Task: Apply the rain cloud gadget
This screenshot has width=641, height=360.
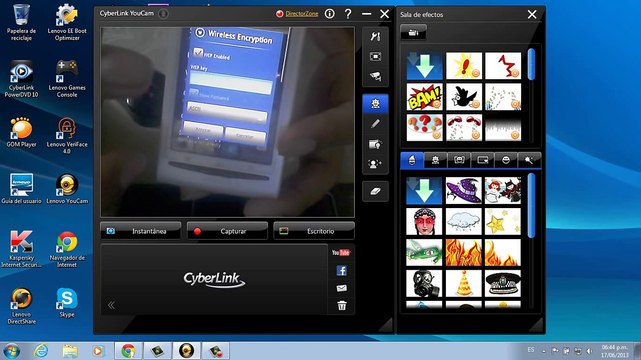Action: [464, 221]
